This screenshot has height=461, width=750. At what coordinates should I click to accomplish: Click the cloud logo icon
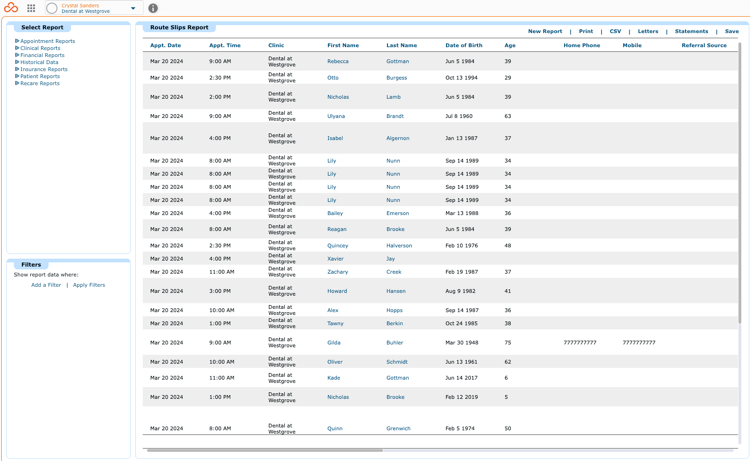tap(11, 8)
